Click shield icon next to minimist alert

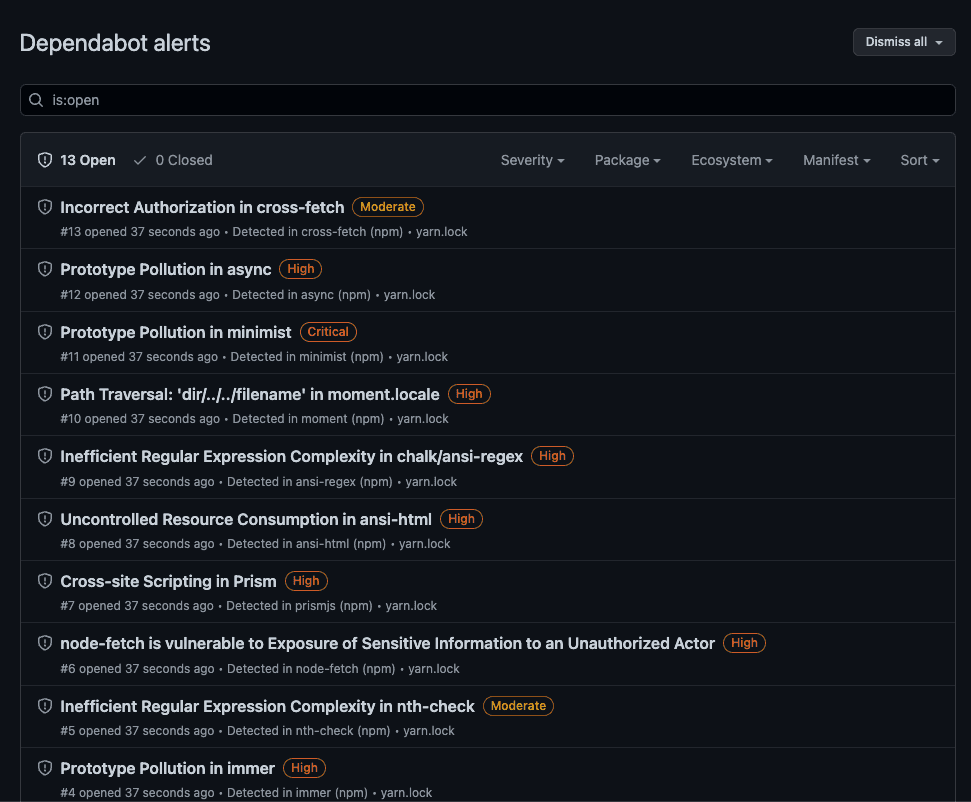click(x=45, y=332)
